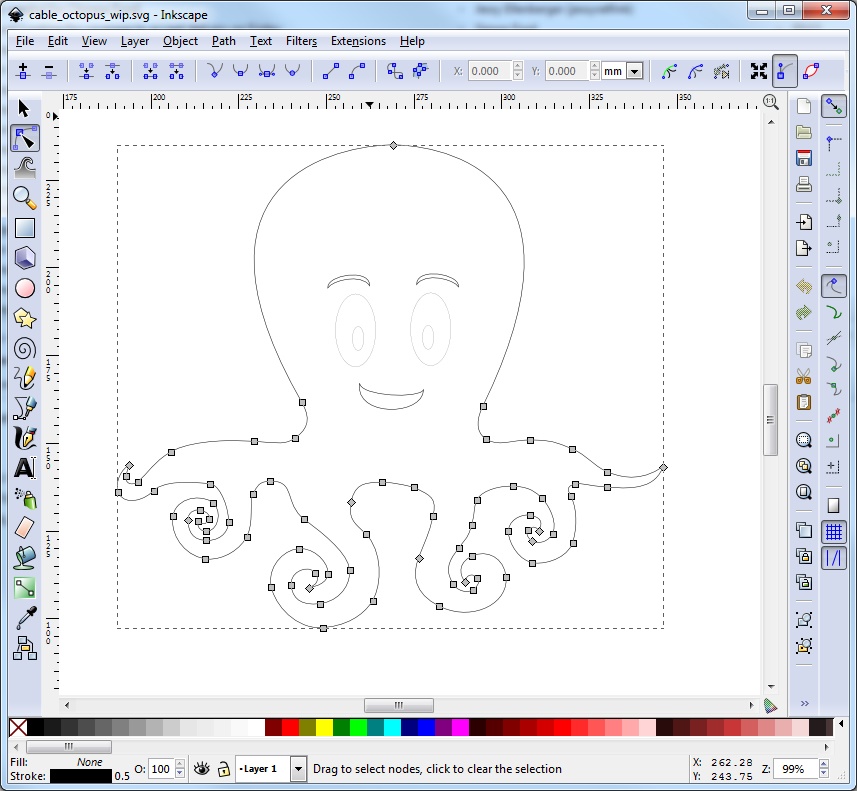Image resolution: width=857 pixels, height=791 pixels.
Task: Select the Ellipse tool
Action: click(25, 288)
